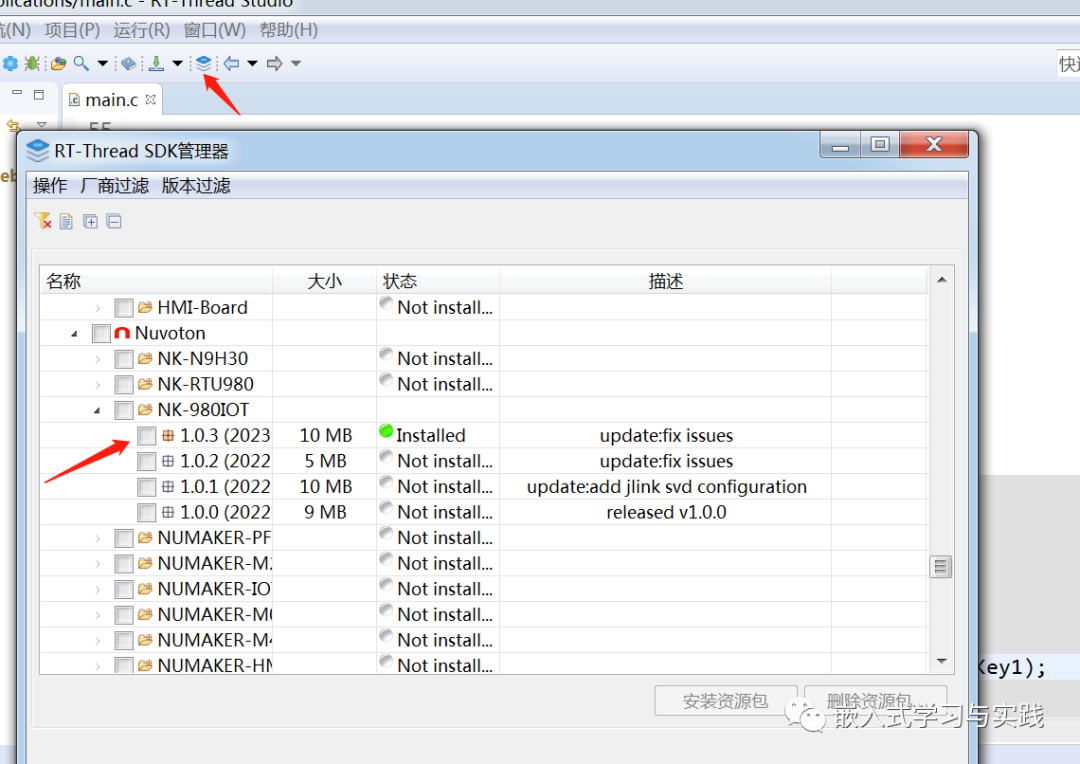Check the NK-980IOT checkbox
The height and width of the screenshot is (764, 1080).
124,410
